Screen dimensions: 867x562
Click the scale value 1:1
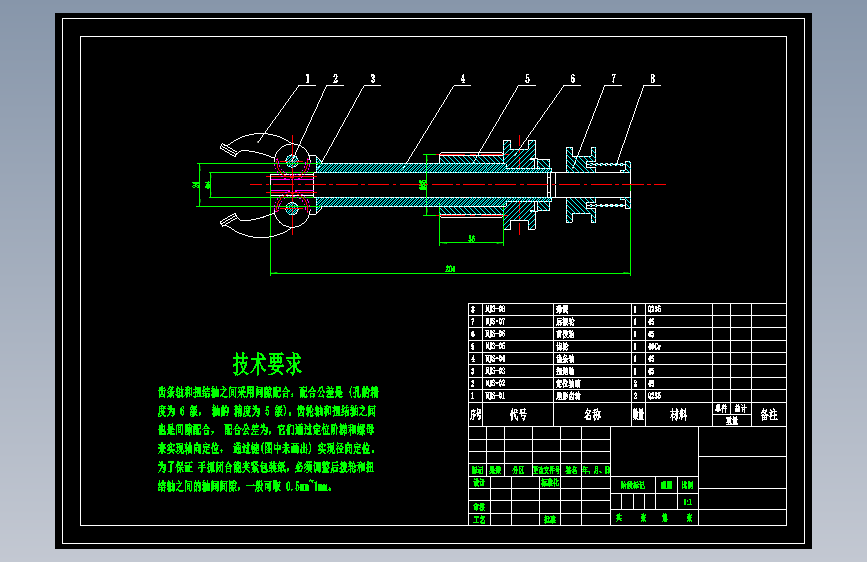pos(687,502)
